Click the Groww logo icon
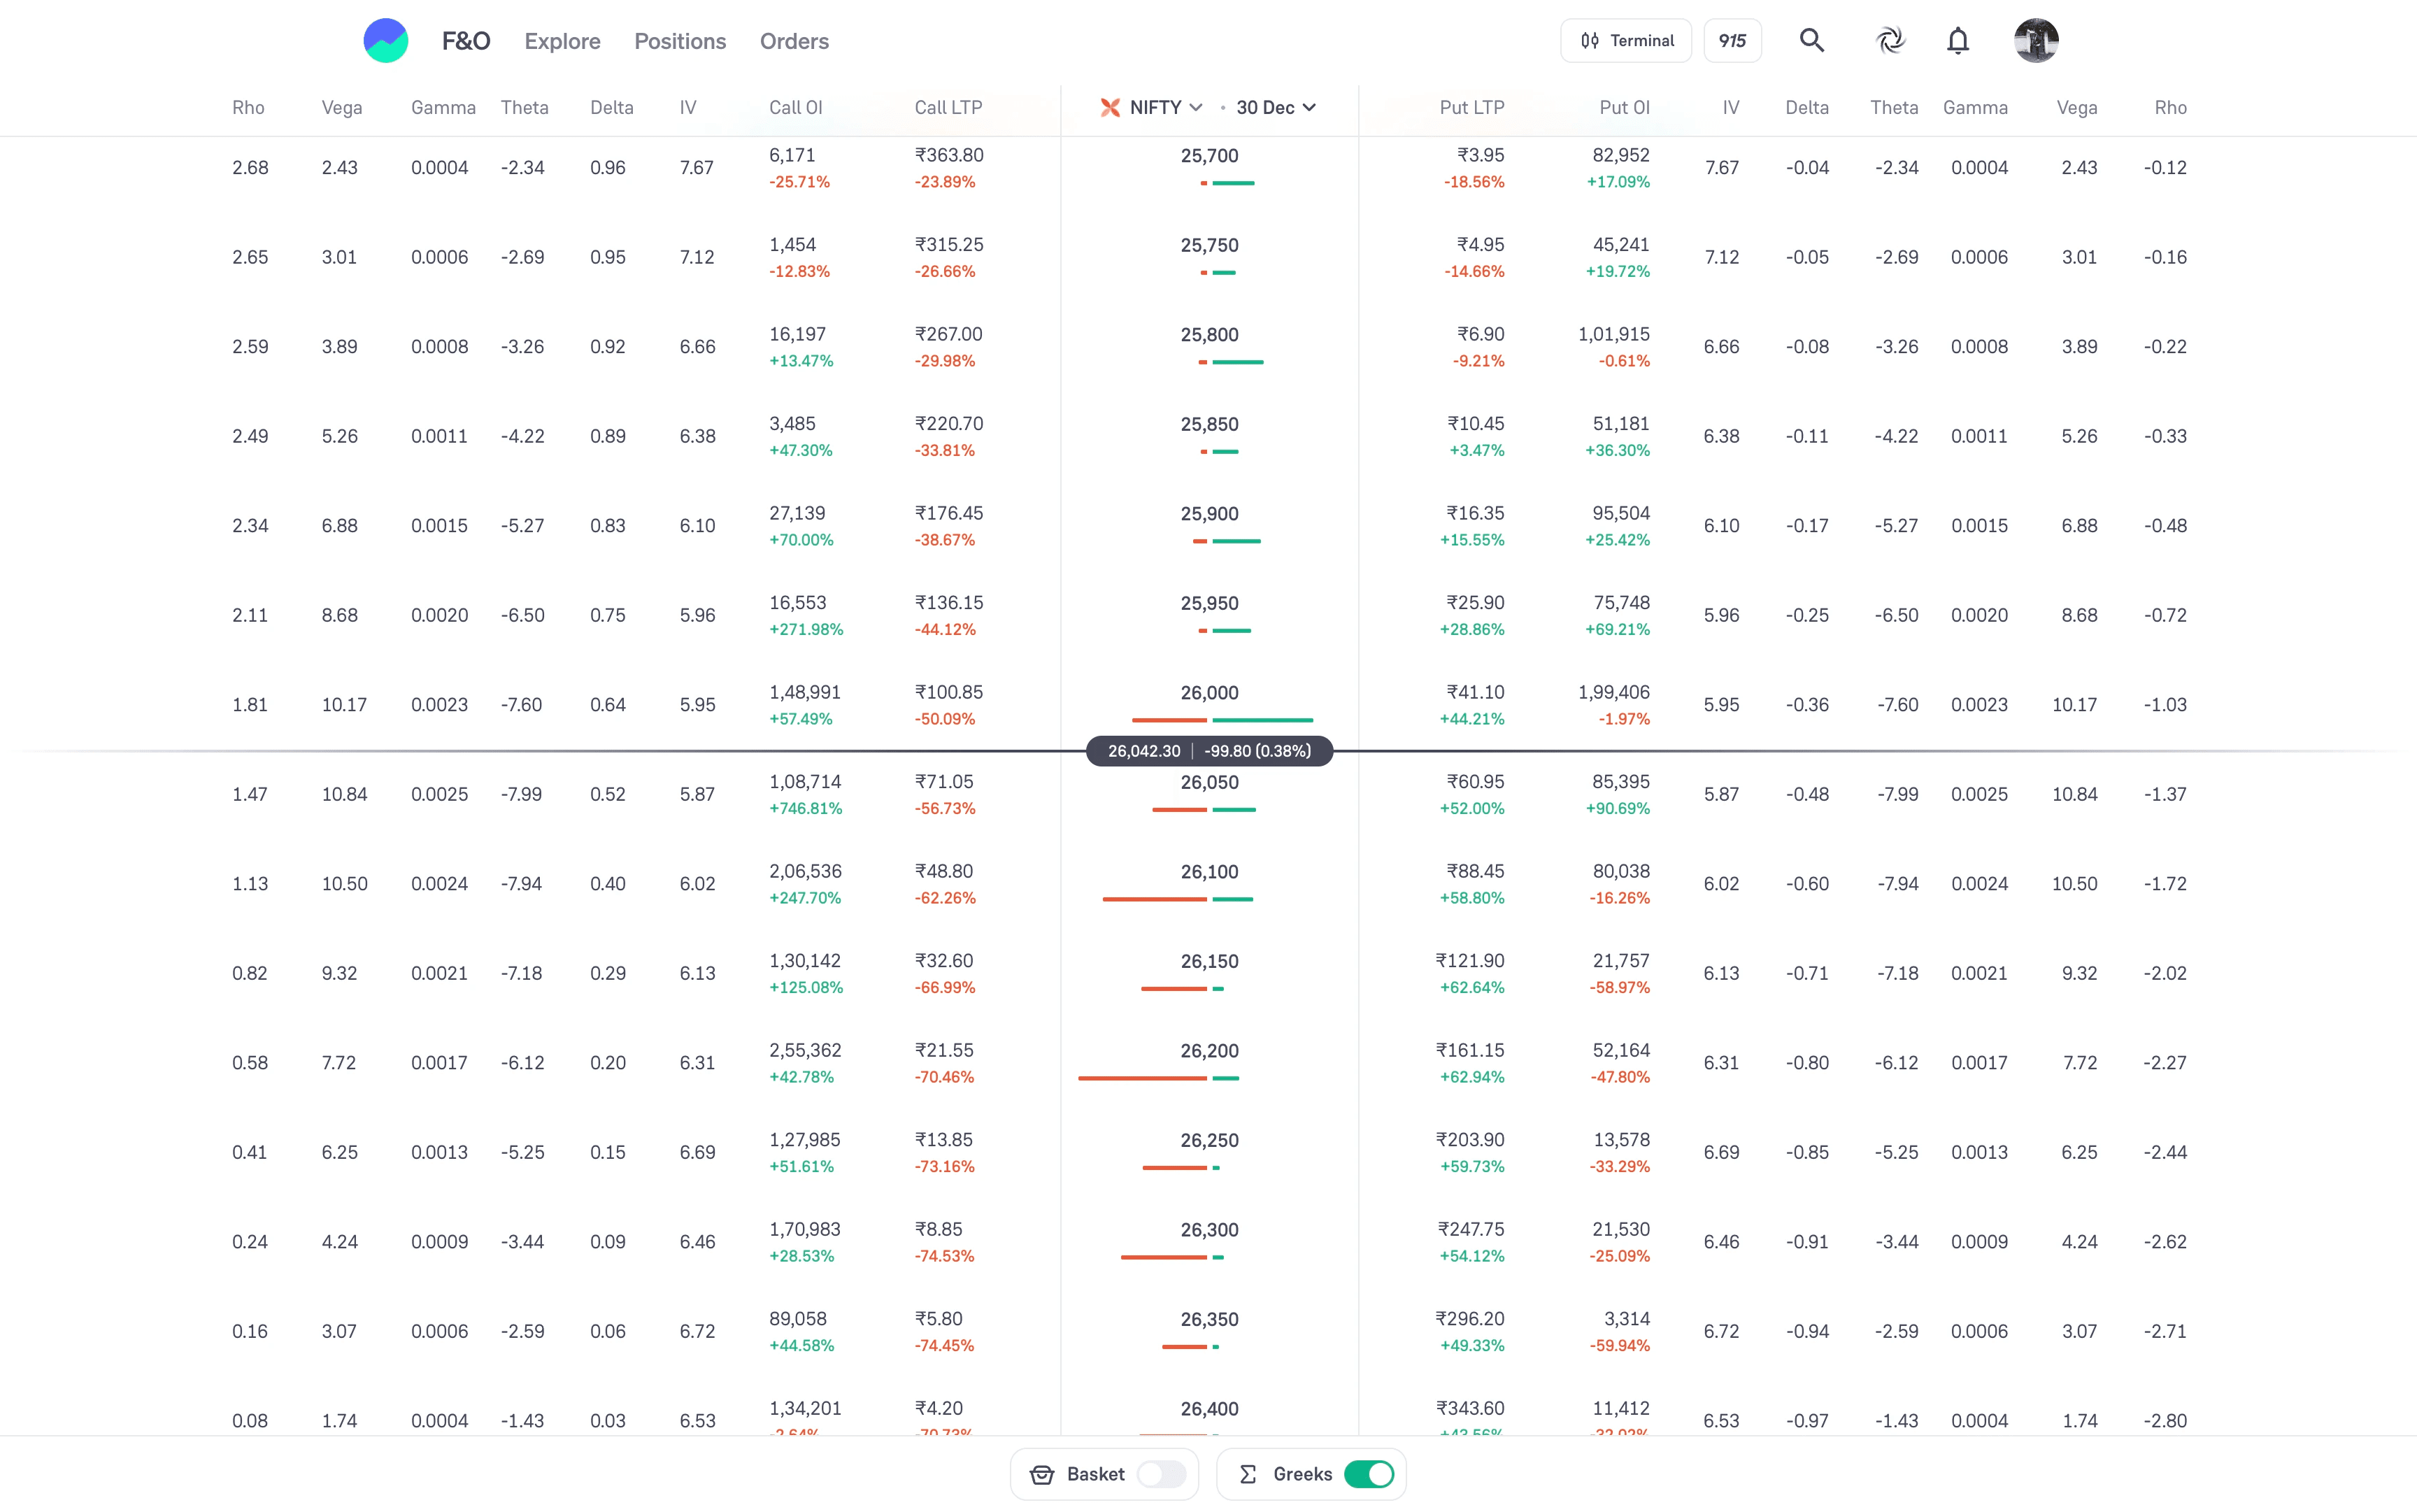The image size is (2417, 1512). pyautogui.click(x=385, y=41)
